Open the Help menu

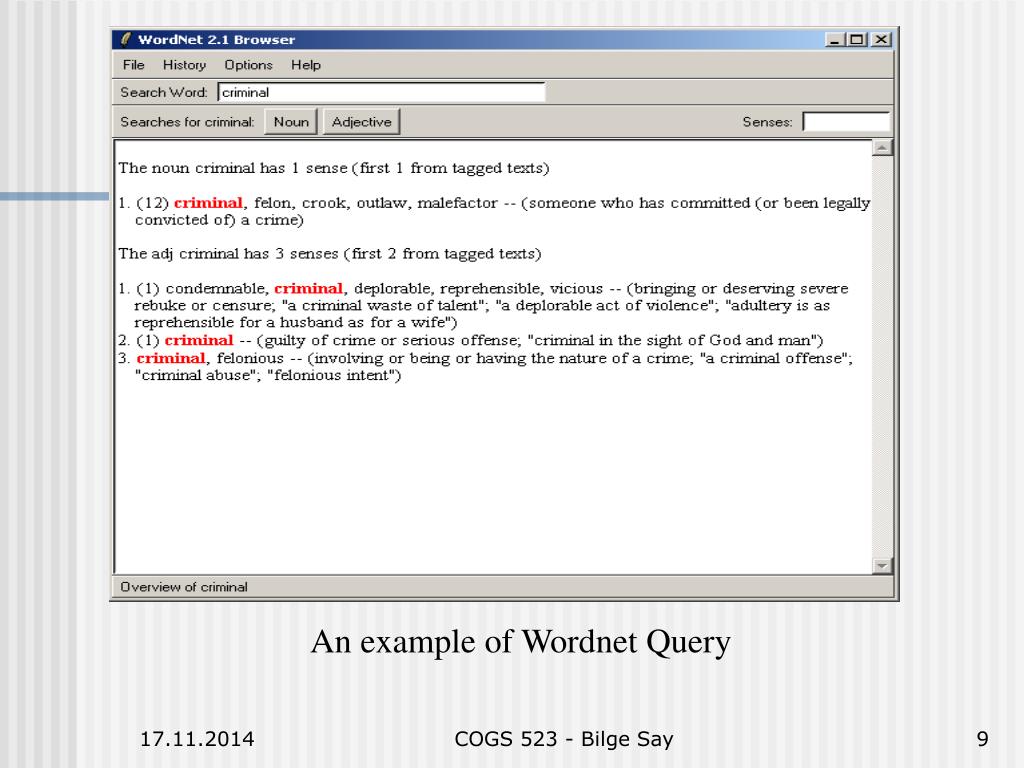(306, 65)
